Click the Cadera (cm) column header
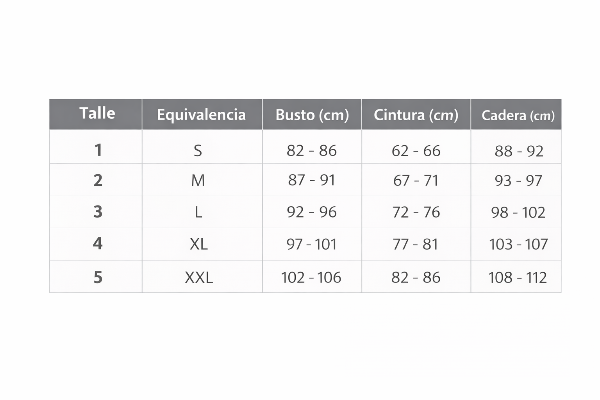600x400 pixels. (518, 115)
